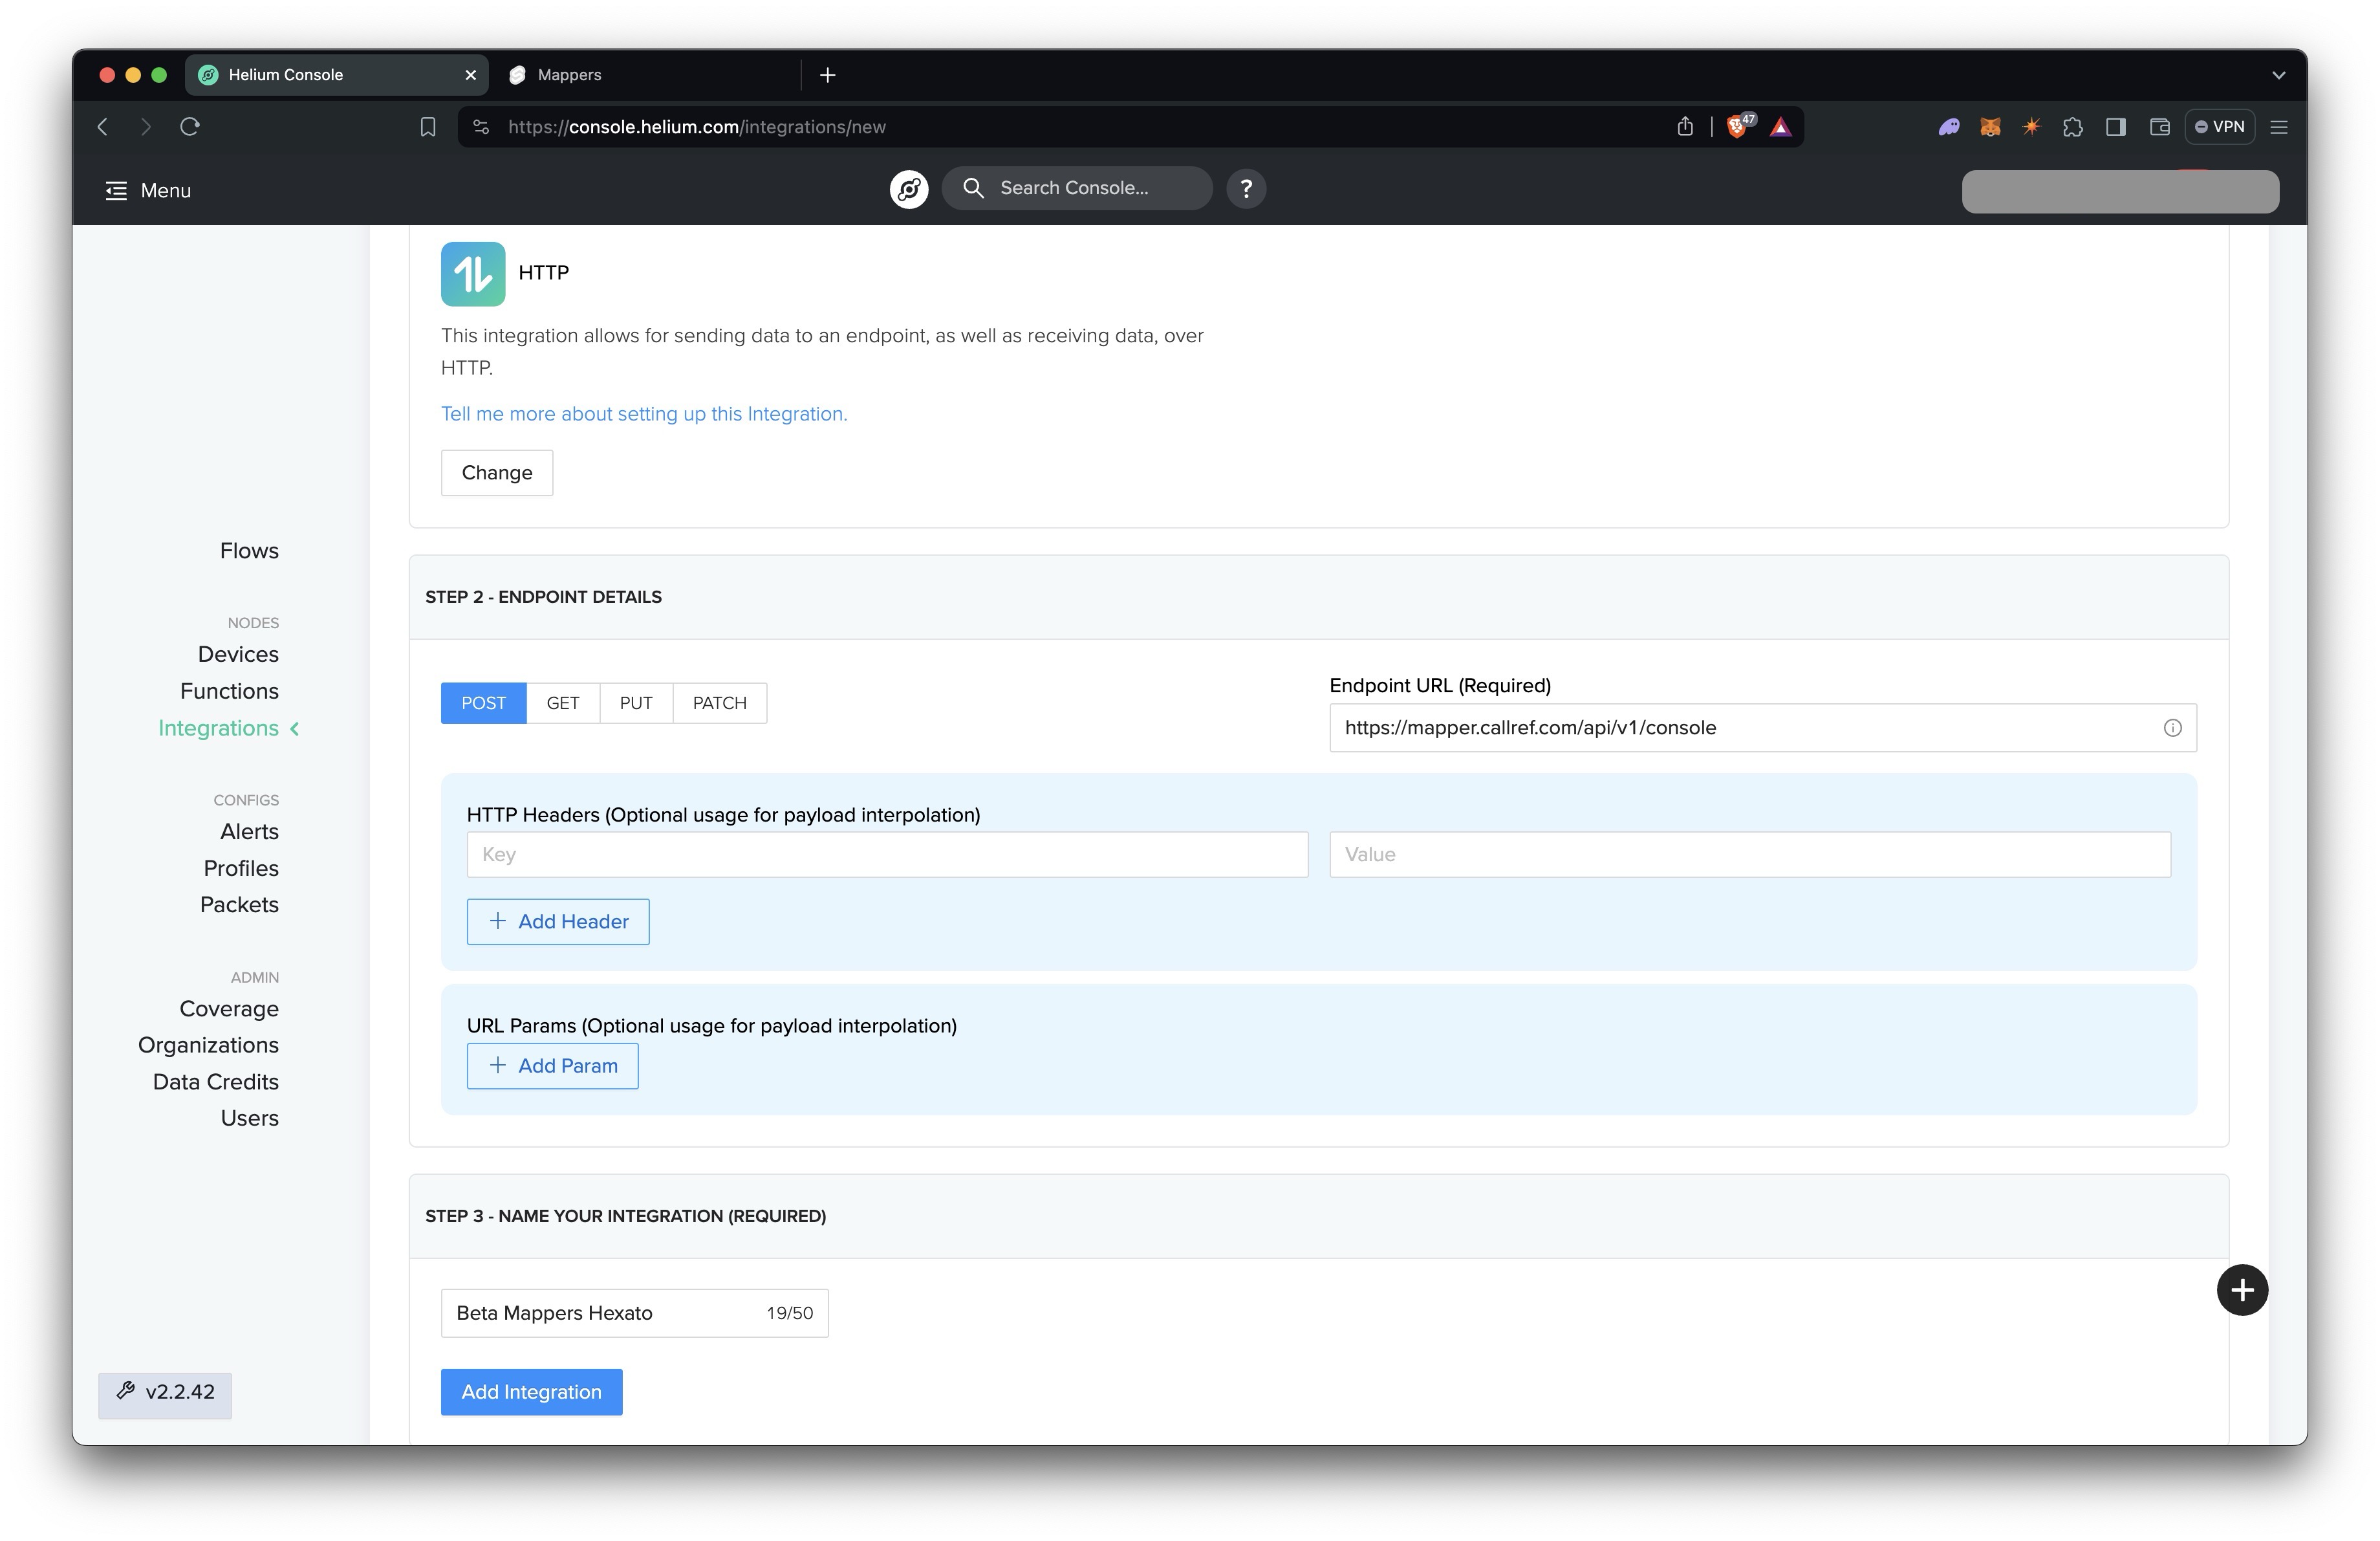
Task: Toggle the browser sidebar panel icon
Action: pyautogui.click(x=2116, y=127)
